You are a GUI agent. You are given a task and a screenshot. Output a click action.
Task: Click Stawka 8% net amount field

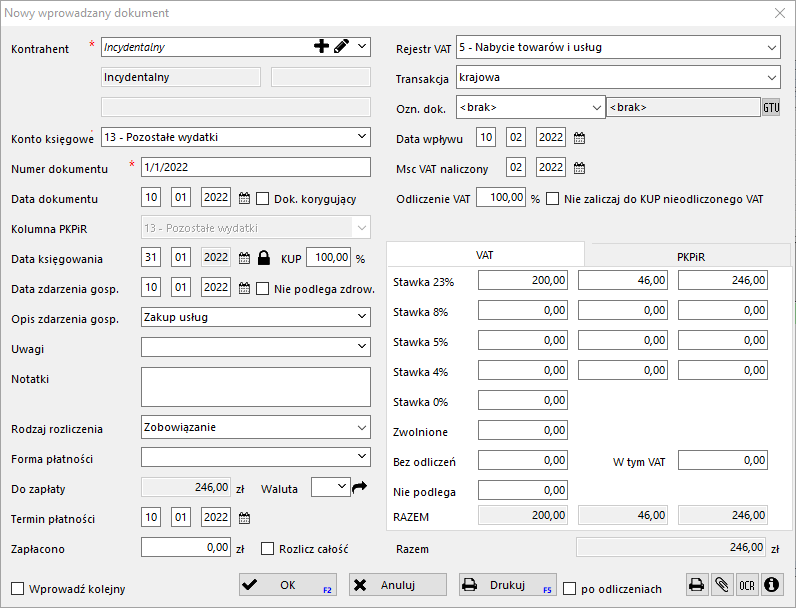522,310
